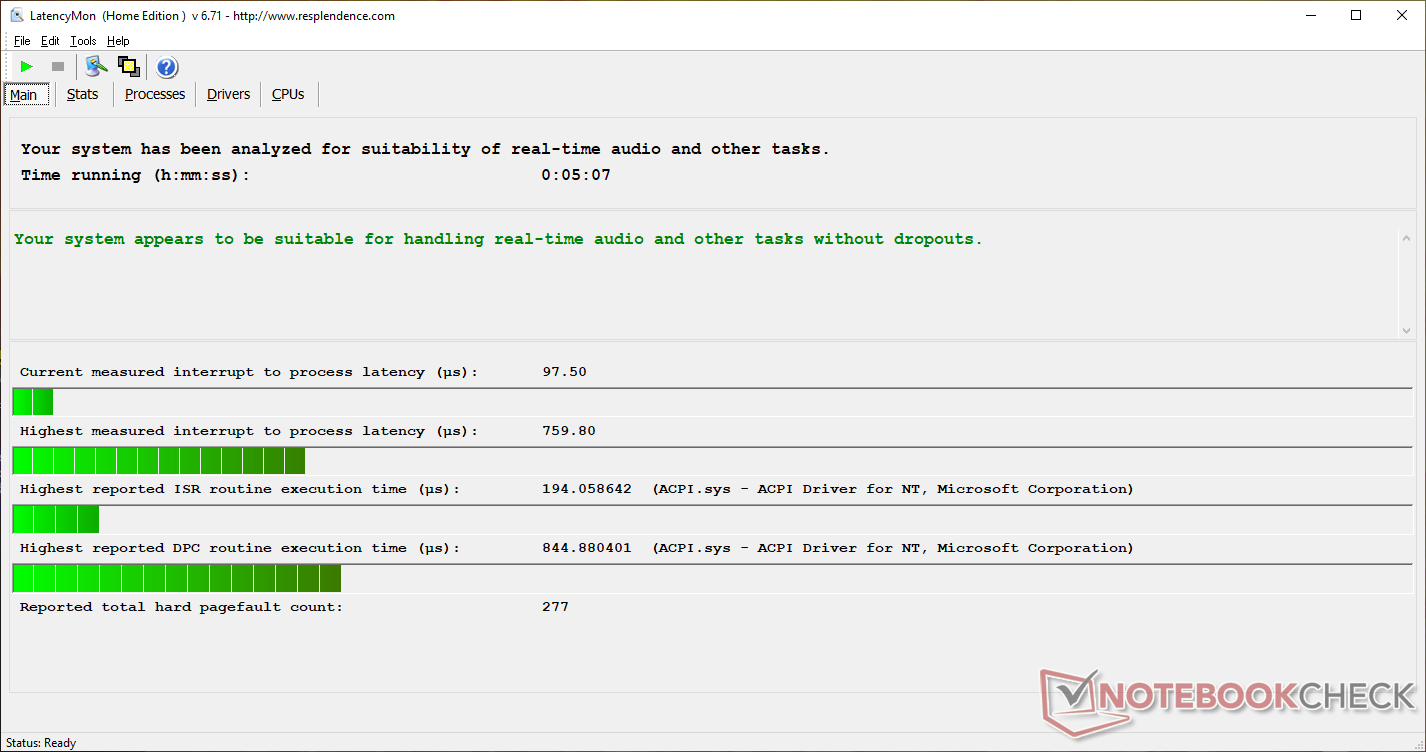This screenshot has height=752, width=1426.
Task: Click the current interrupt latency green bar
Action: click(x=33, y=402)
